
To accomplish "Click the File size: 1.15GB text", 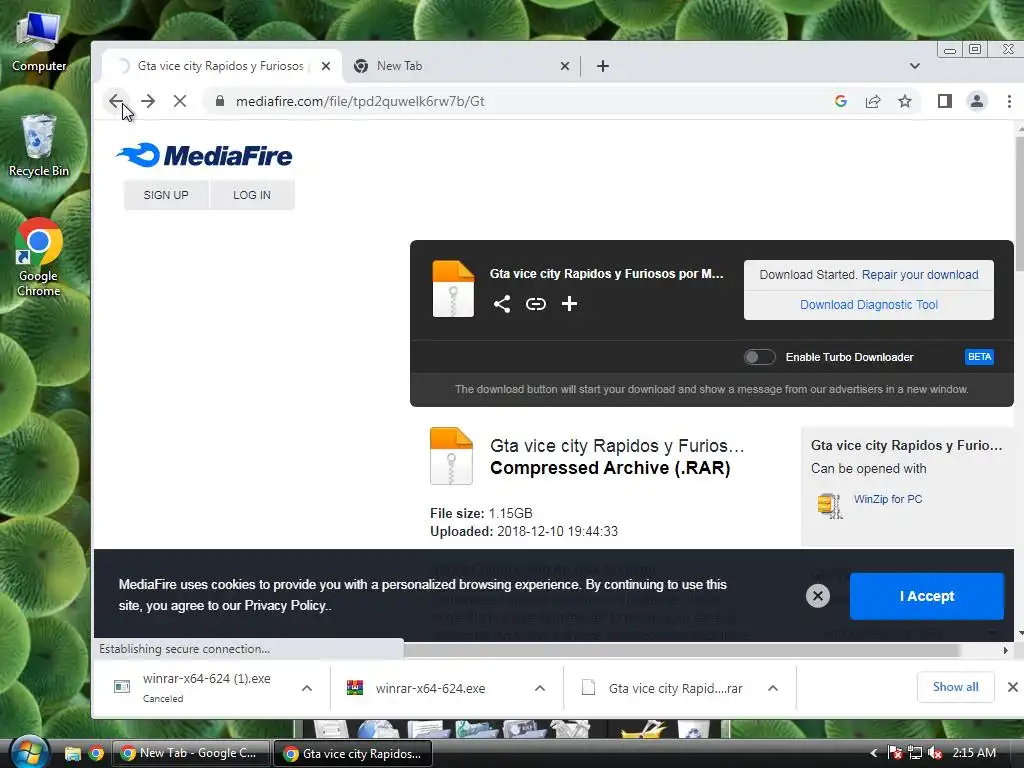I will click(481, 513).
